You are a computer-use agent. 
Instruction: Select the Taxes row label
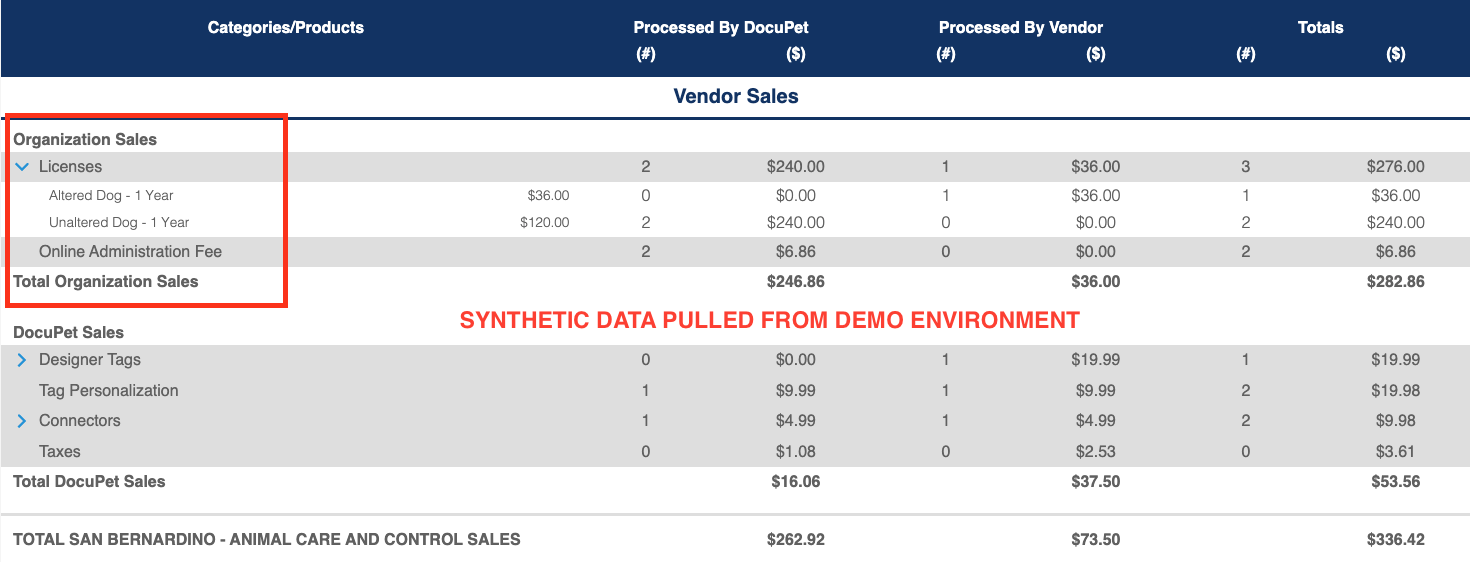point(60,452)
